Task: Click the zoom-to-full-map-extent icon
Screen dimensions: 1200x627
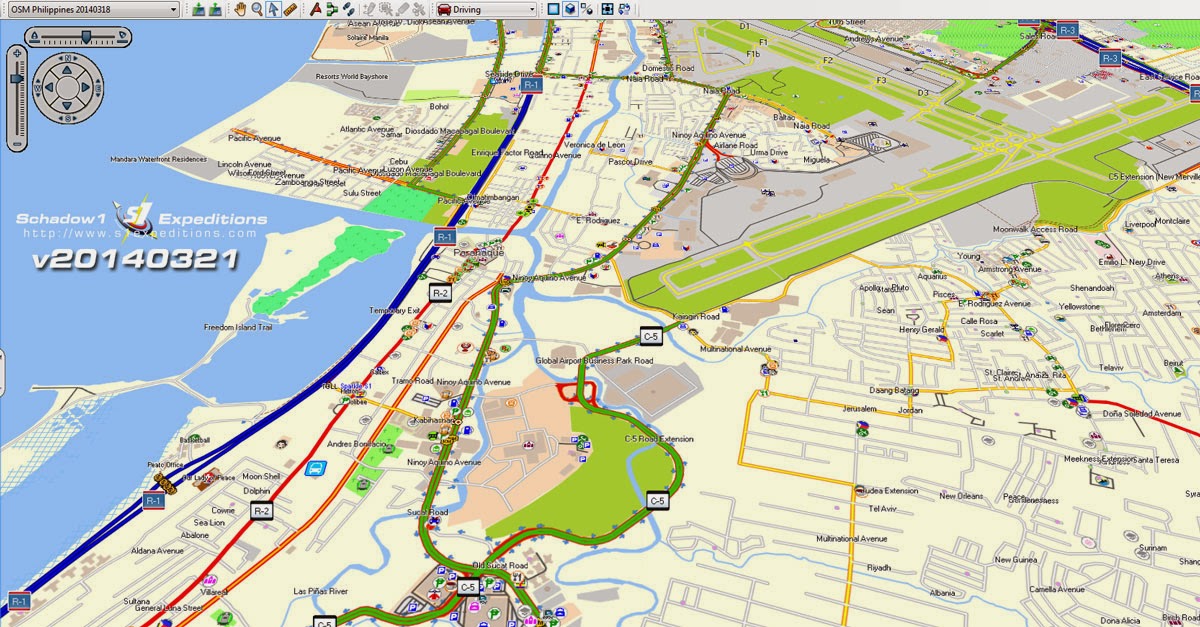Action: point(607,9)
